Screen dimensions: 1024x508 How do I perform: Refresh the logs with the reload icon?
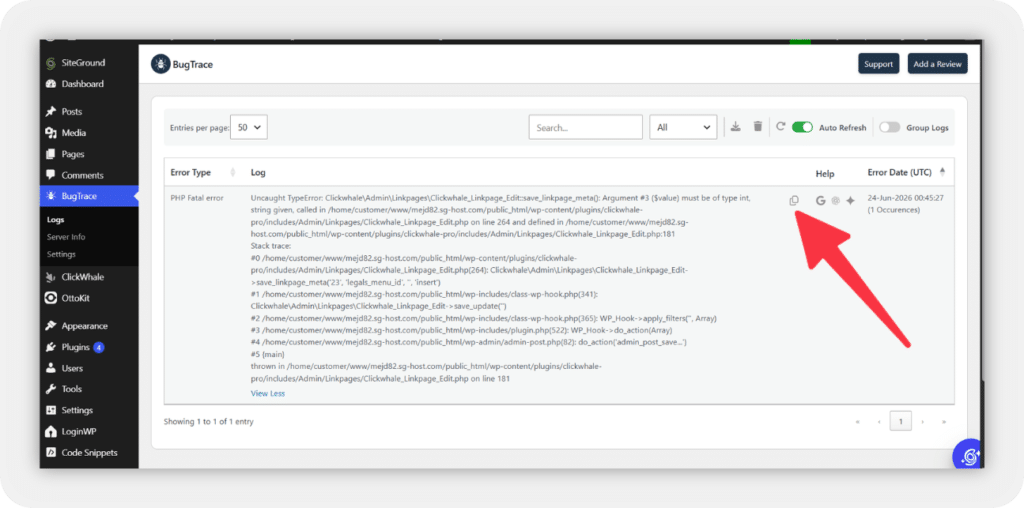click(780, 127)
